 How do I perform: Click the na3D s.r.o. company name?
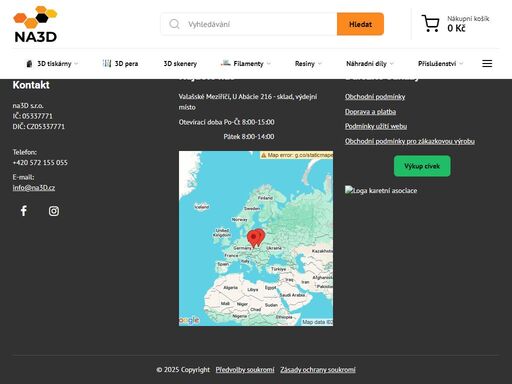tap(28, 106)
